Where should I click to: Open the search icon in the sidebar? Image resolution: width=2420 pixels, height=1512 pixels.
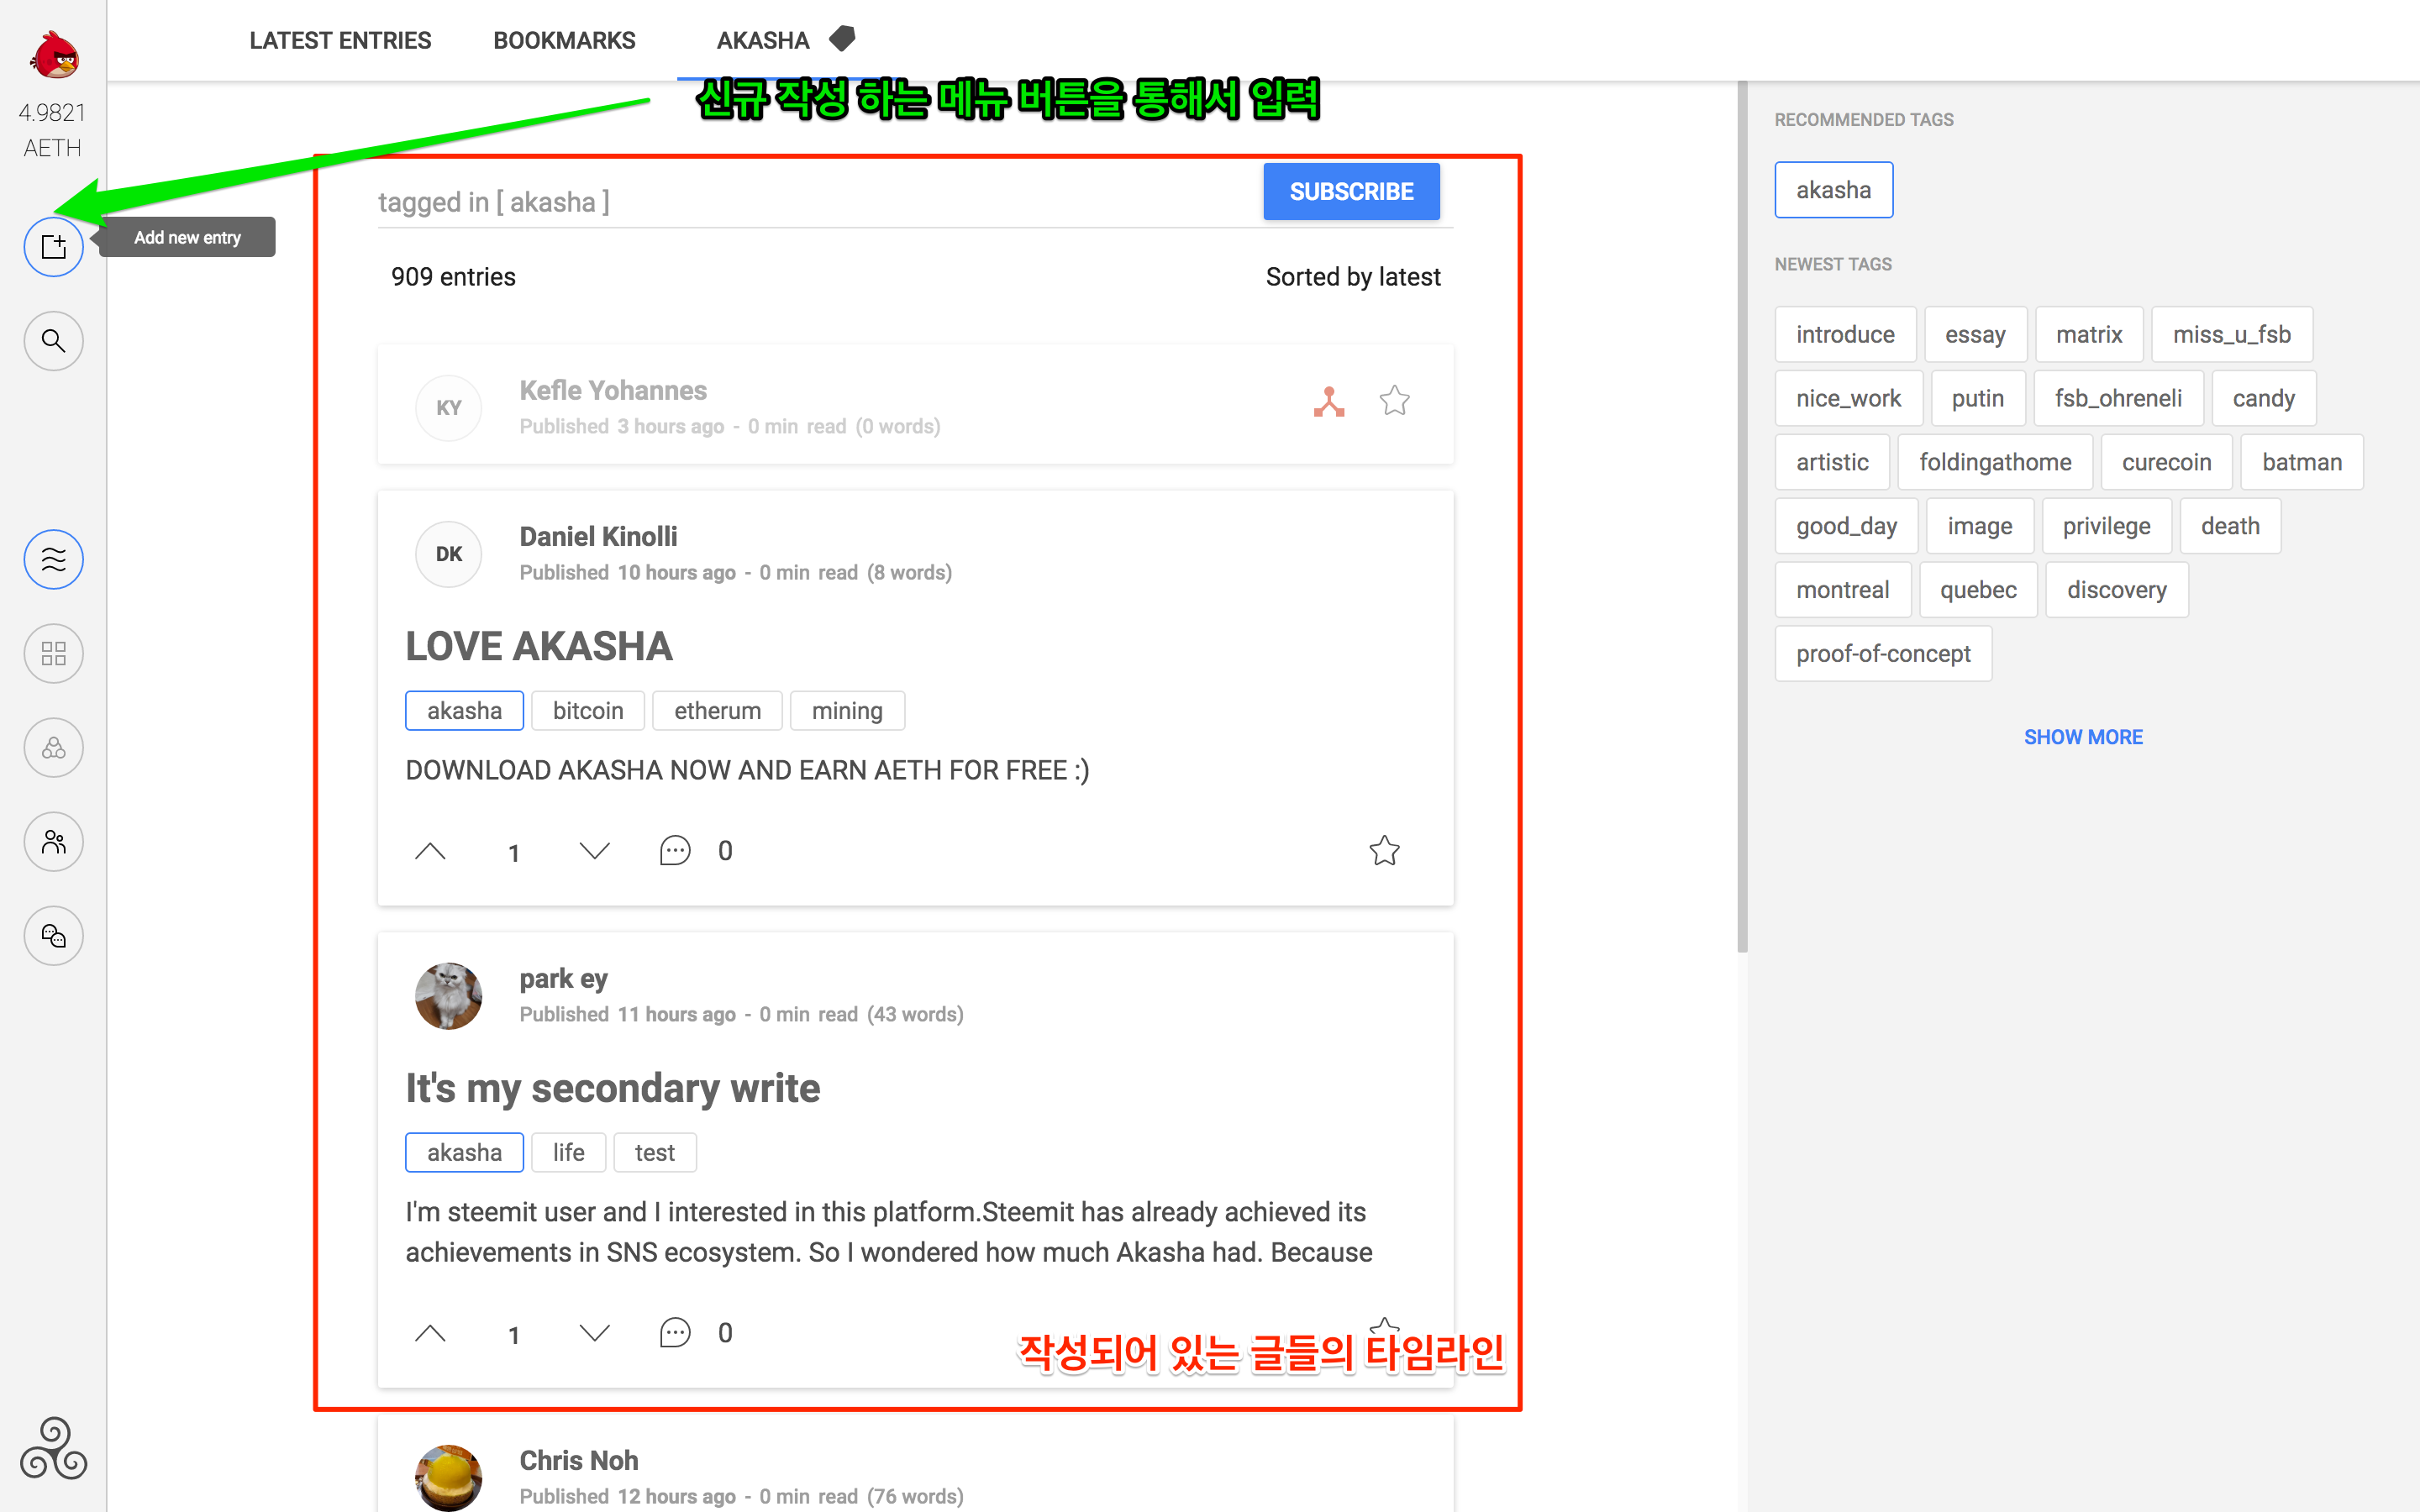54,341
